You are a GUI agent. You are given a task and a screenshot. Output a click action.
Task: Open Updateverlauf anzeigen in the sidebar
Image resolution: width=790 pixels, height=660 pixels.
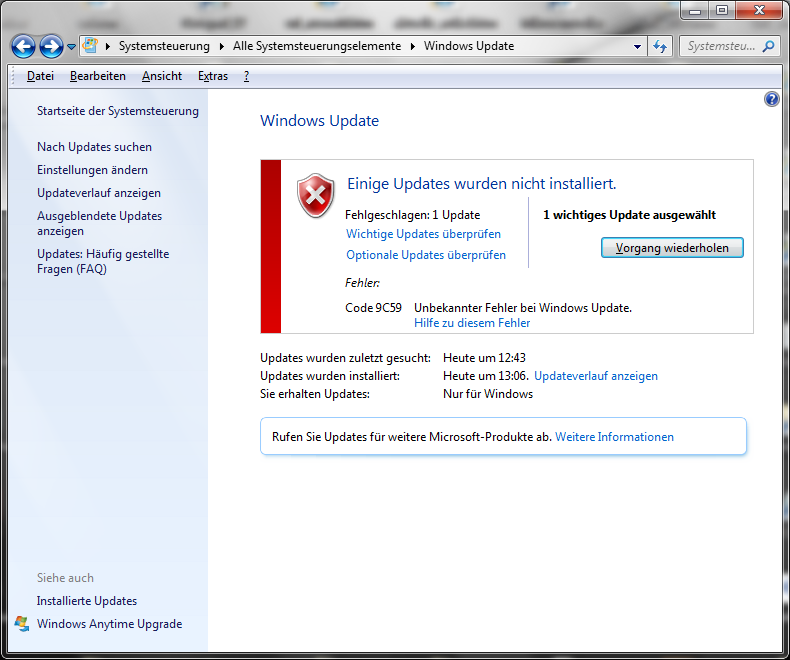99,193
